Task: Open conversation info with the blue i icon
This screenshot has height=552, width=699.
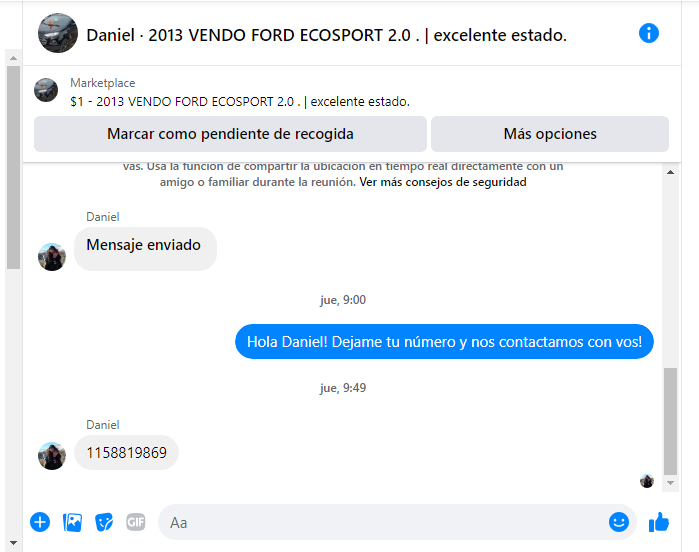Action: click(x=649, y=33)
